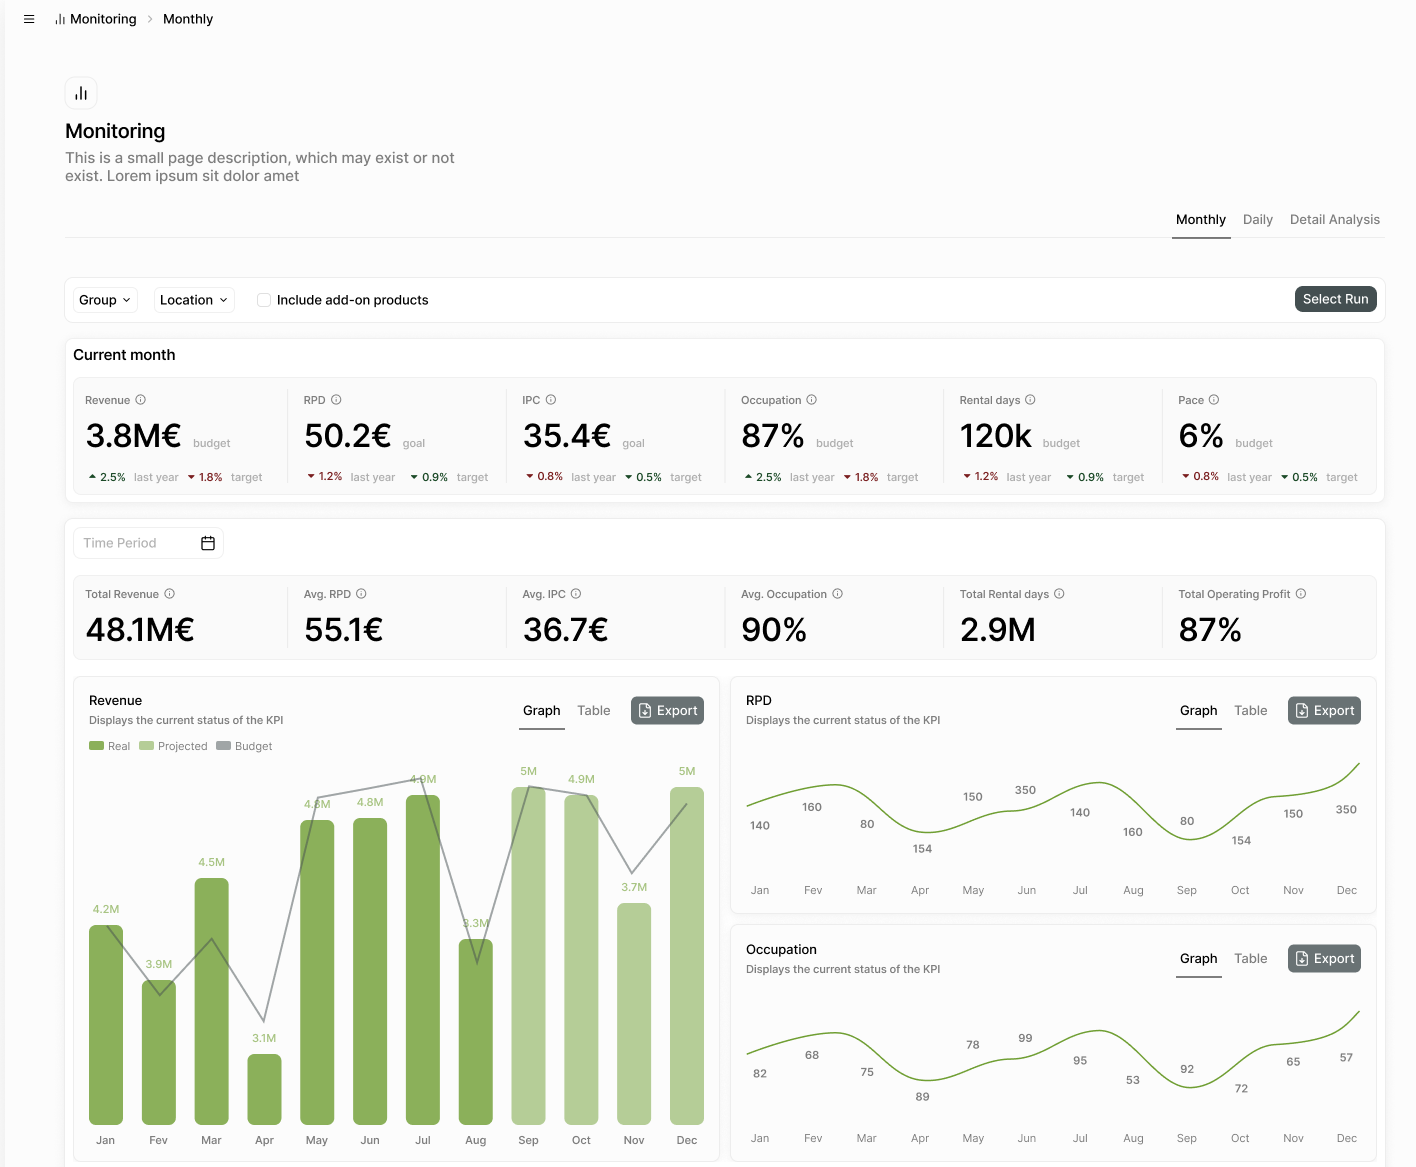Click the info icon beside Total Operating Profit

(1300, 593)
